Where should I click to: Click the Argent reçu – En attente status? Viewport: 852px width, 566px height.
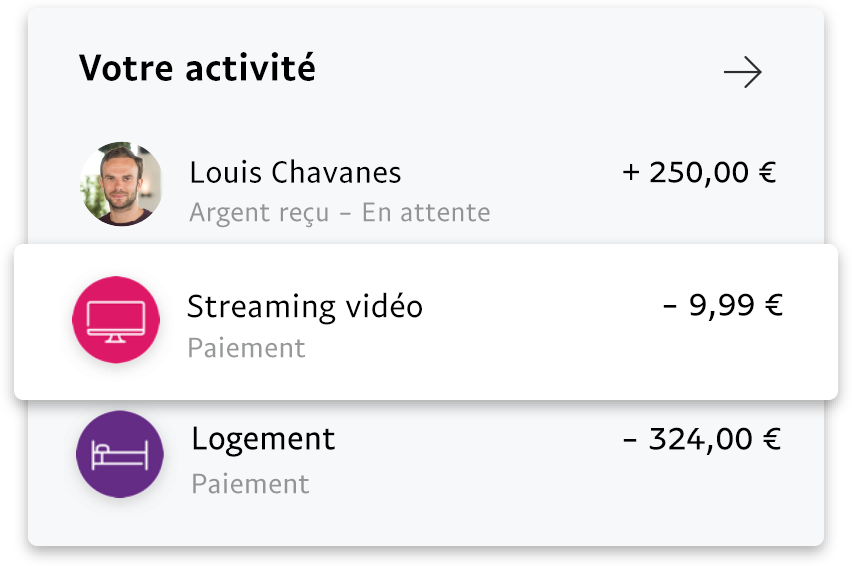coord(339,213)
